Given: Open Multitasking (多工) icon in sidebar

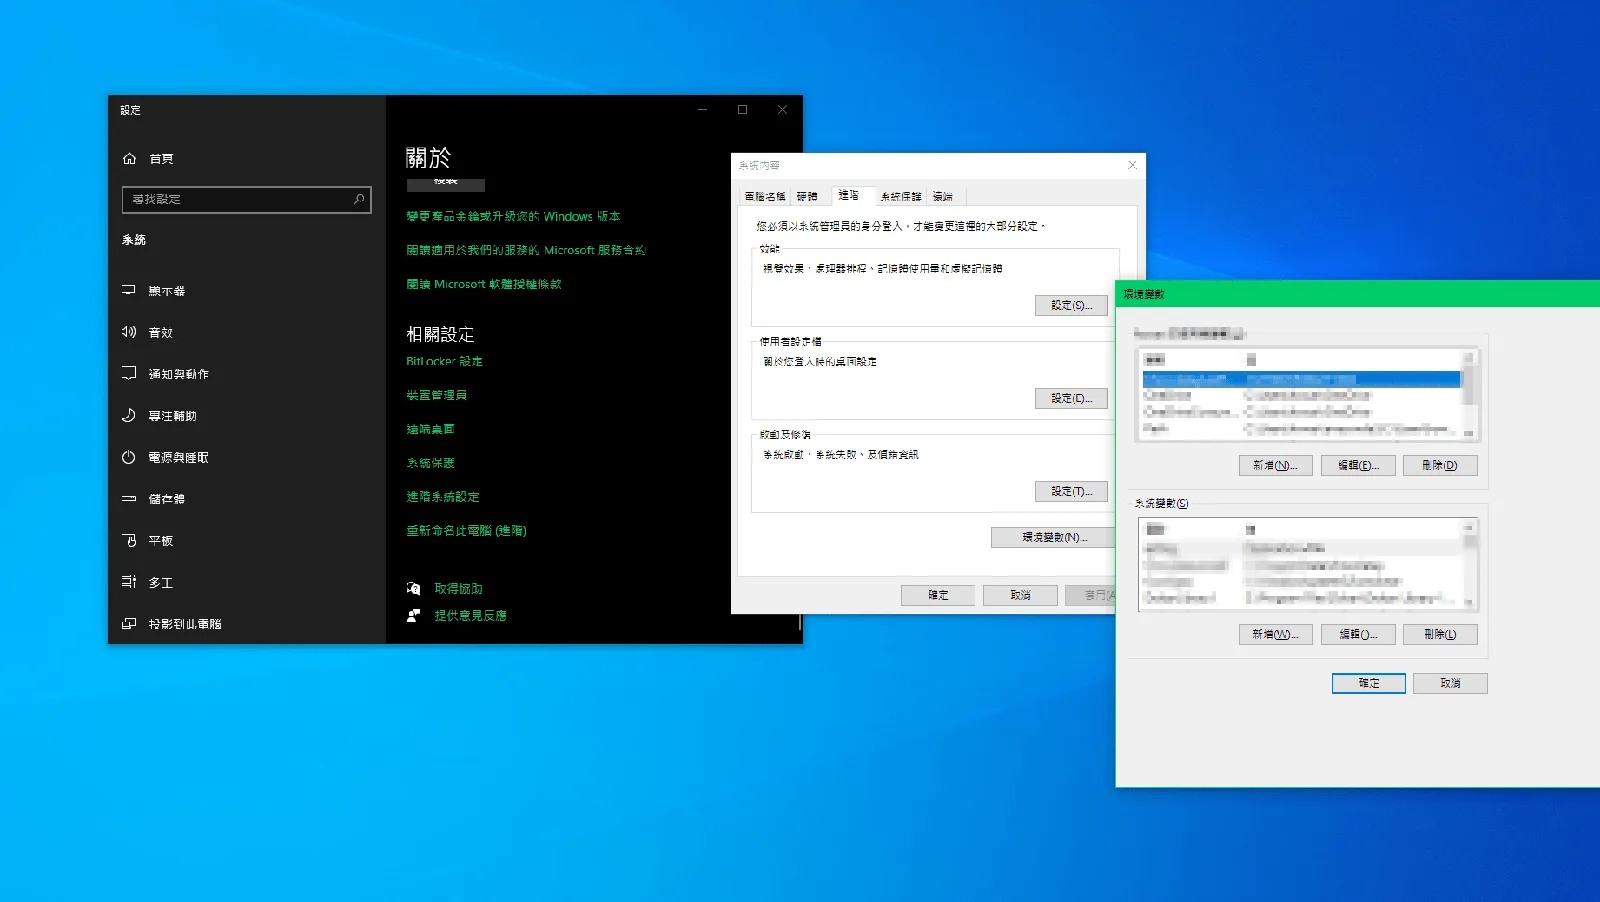Looking at the screenshot, I should (x=129, y=581).
